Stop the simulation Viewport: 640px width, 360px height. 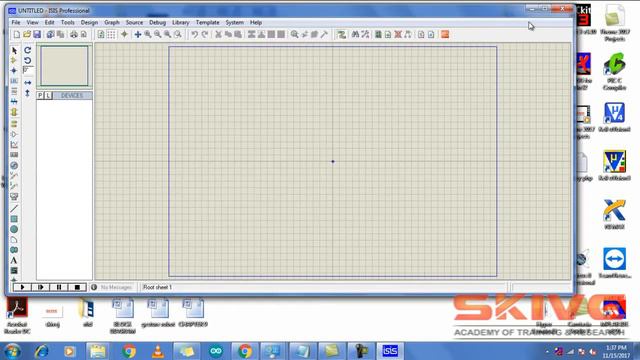click(77, 287)
